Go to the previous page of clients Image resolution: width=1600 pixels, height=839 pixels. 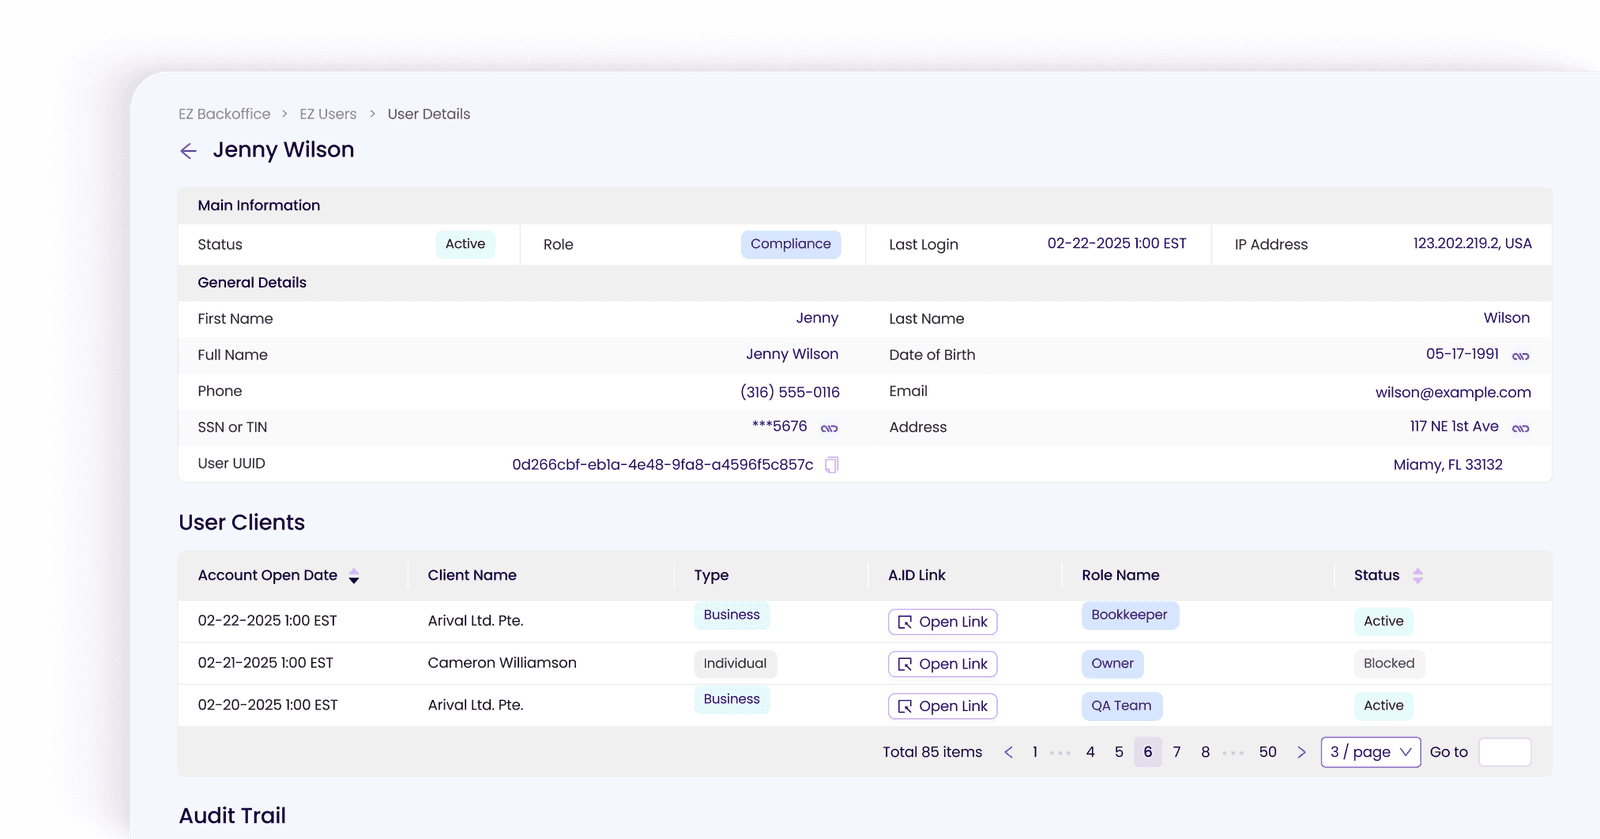[1008, 752]
